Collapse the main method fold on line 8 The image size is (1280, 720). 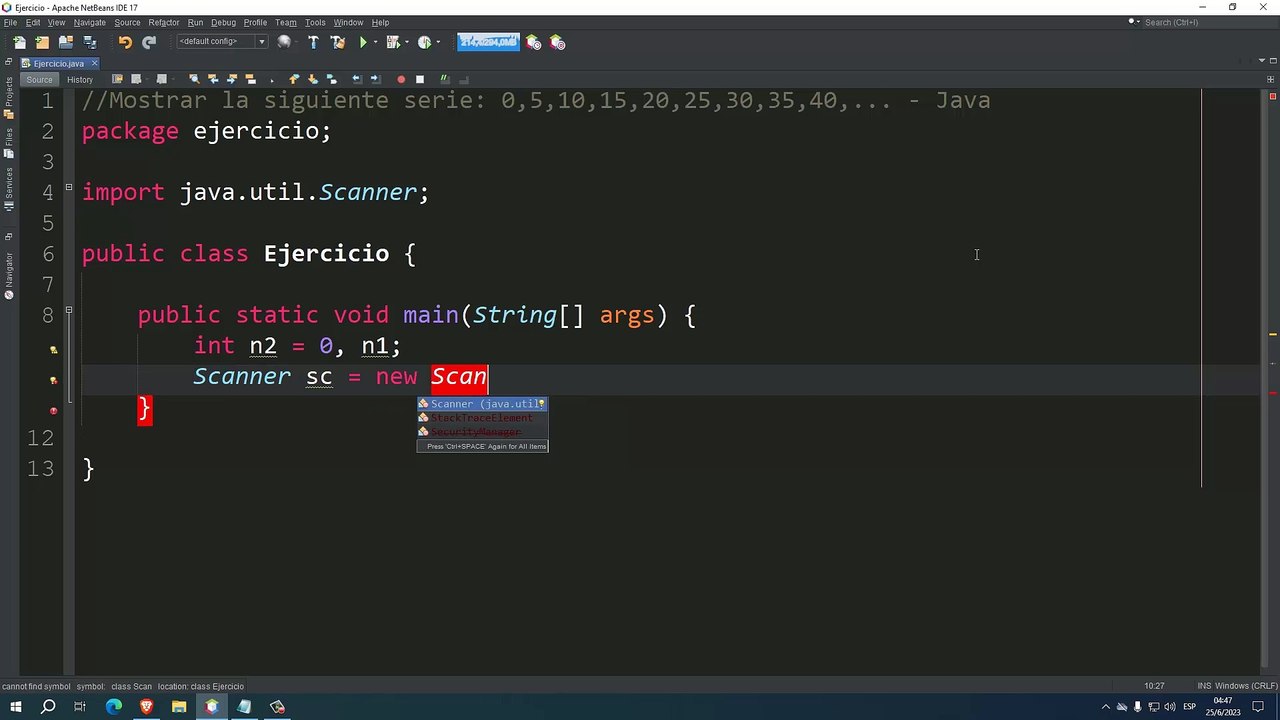pyautogui.click(x=69, y=310)
